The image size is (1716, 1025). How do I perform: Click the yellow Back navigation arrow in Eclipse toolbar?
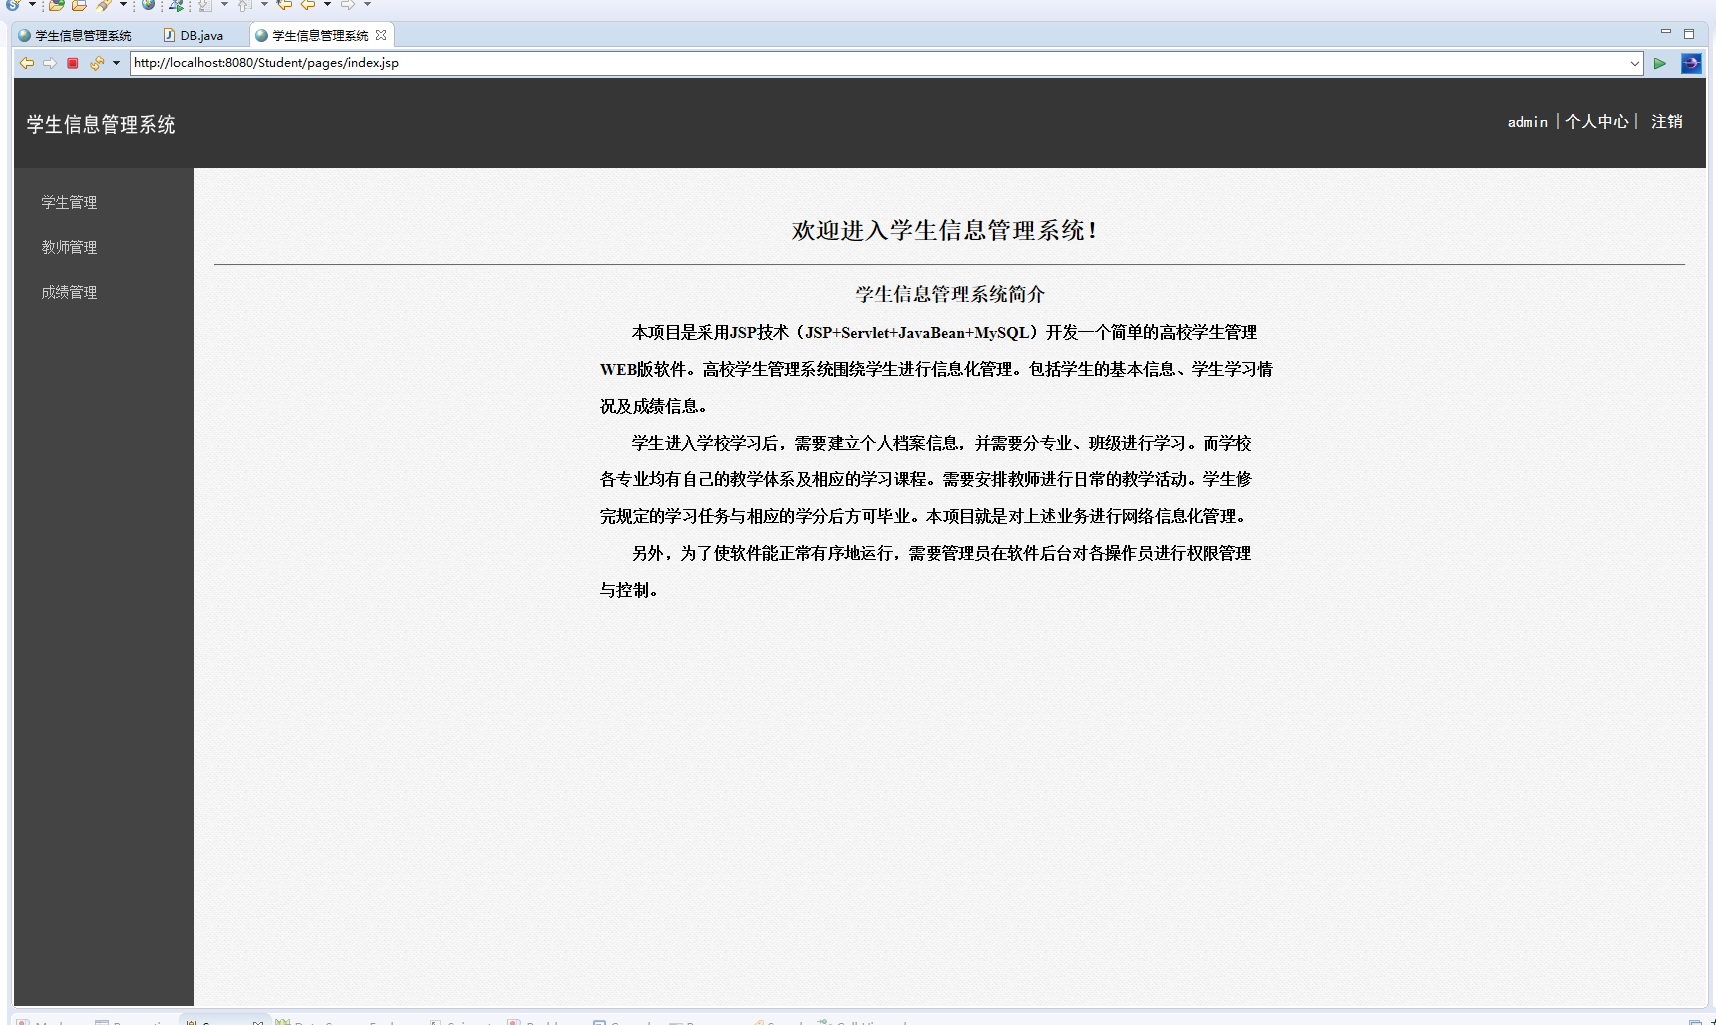[307, 7]
